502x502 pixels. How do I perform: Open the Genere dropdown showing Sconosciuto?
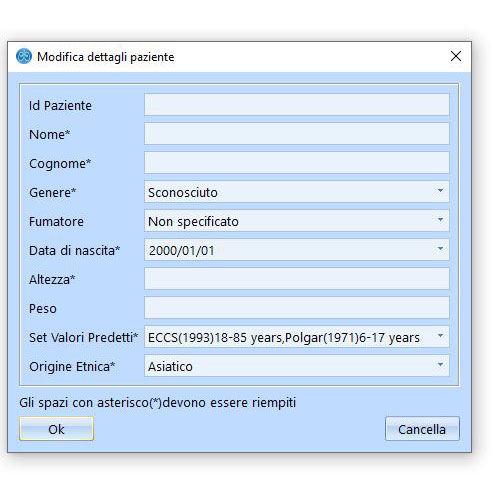tap(297, 192)
